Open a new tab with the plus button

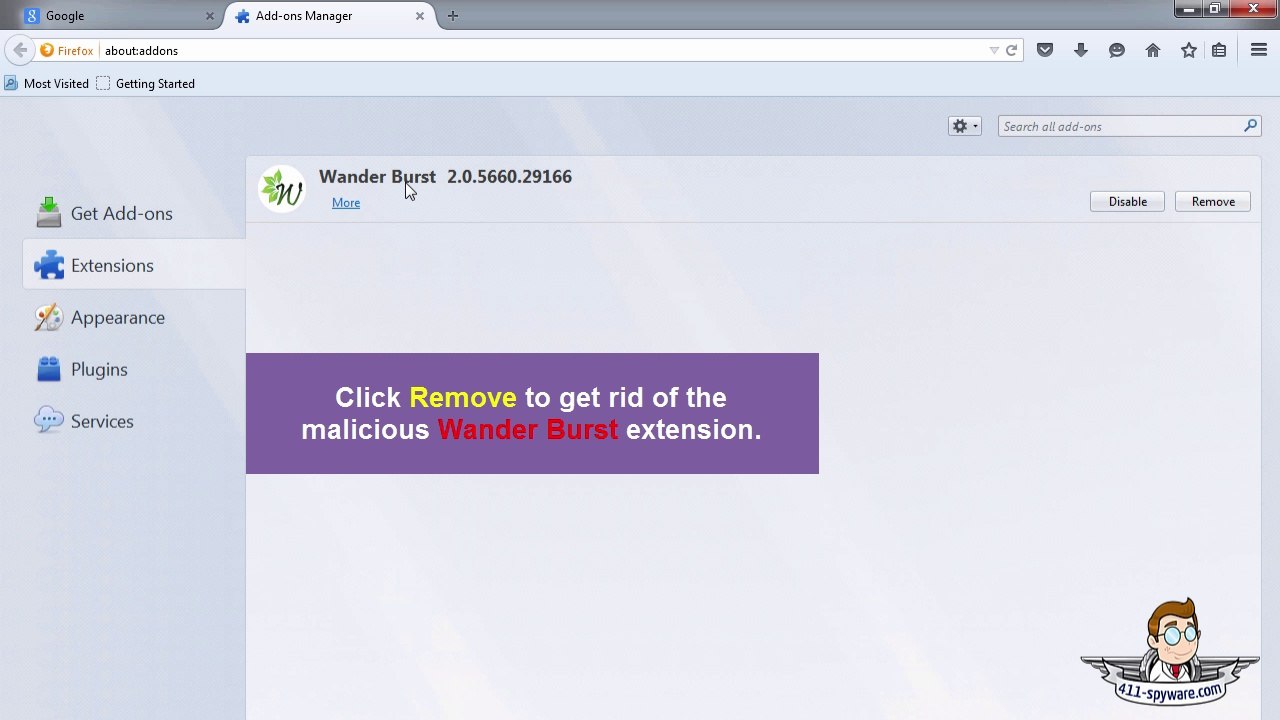point(453,16)
